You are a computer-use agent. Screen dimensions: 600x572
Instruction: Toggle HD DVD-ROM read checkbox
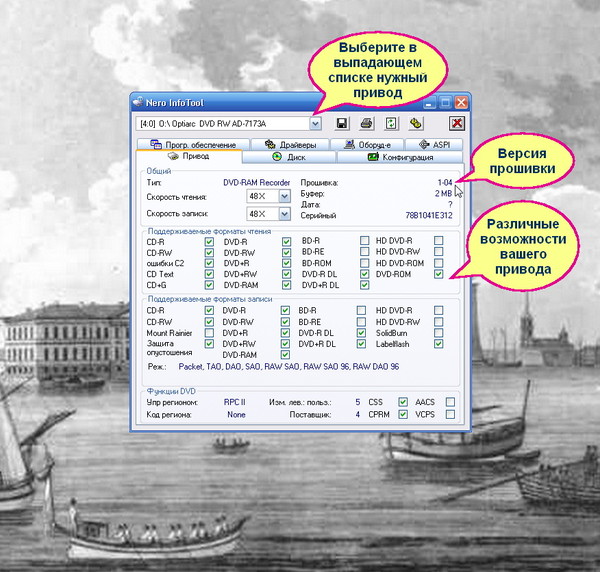pyautogui.click(x=439, y=263)
